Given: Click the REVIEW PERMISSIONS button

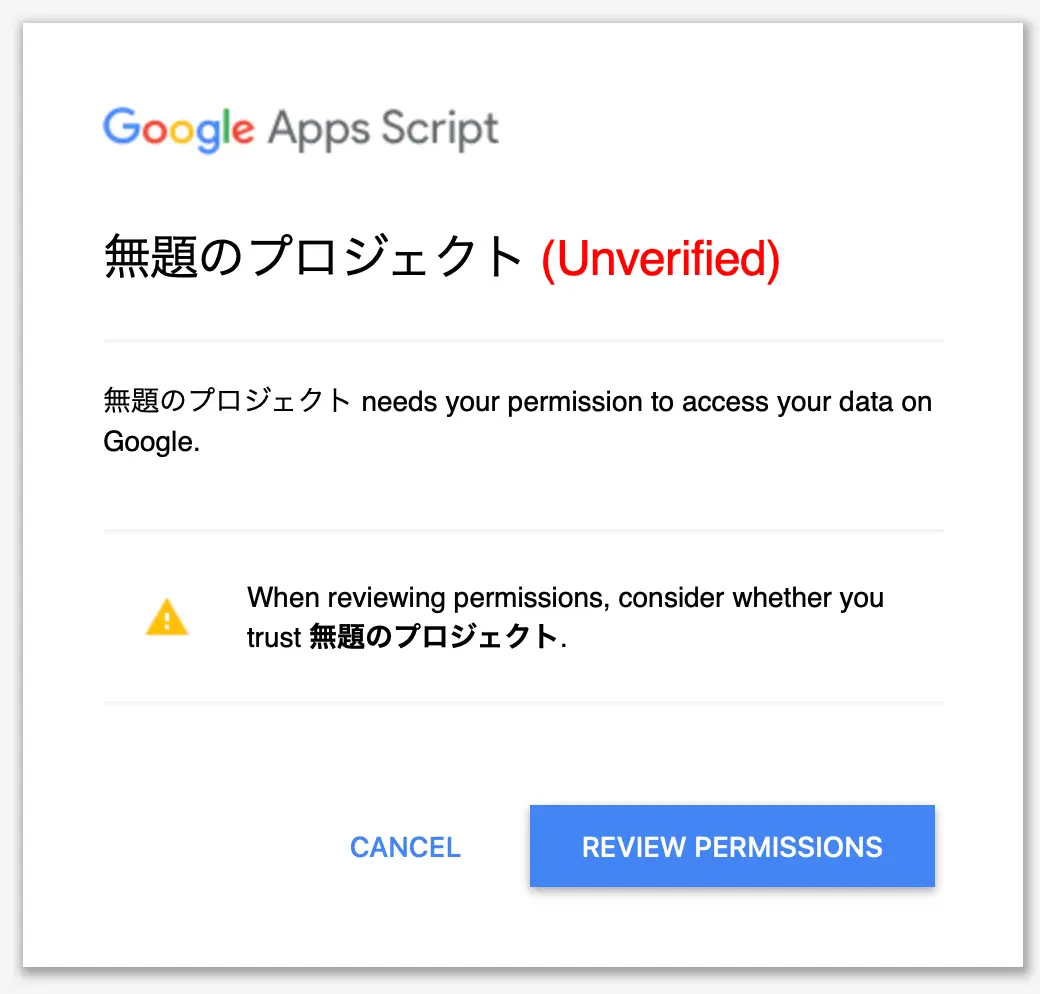Looking at the screenshot, I should 732,845.
